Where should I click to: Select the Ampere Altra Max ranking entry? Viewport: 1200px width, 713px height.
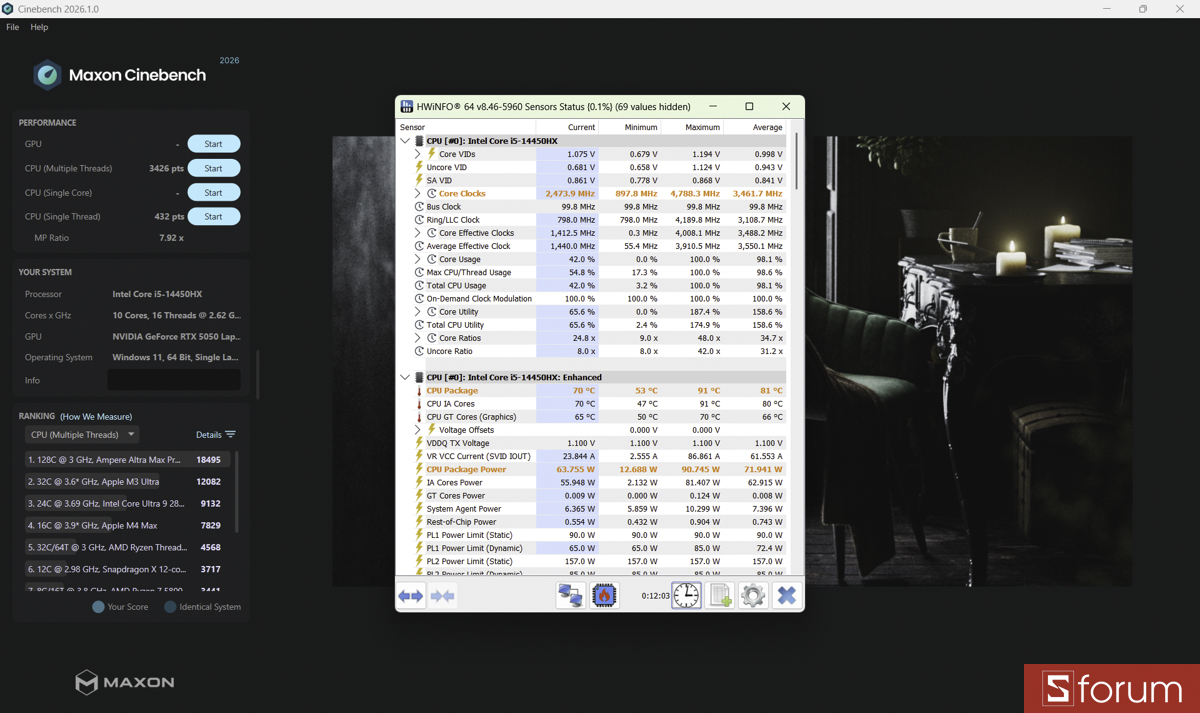(128, 460)
